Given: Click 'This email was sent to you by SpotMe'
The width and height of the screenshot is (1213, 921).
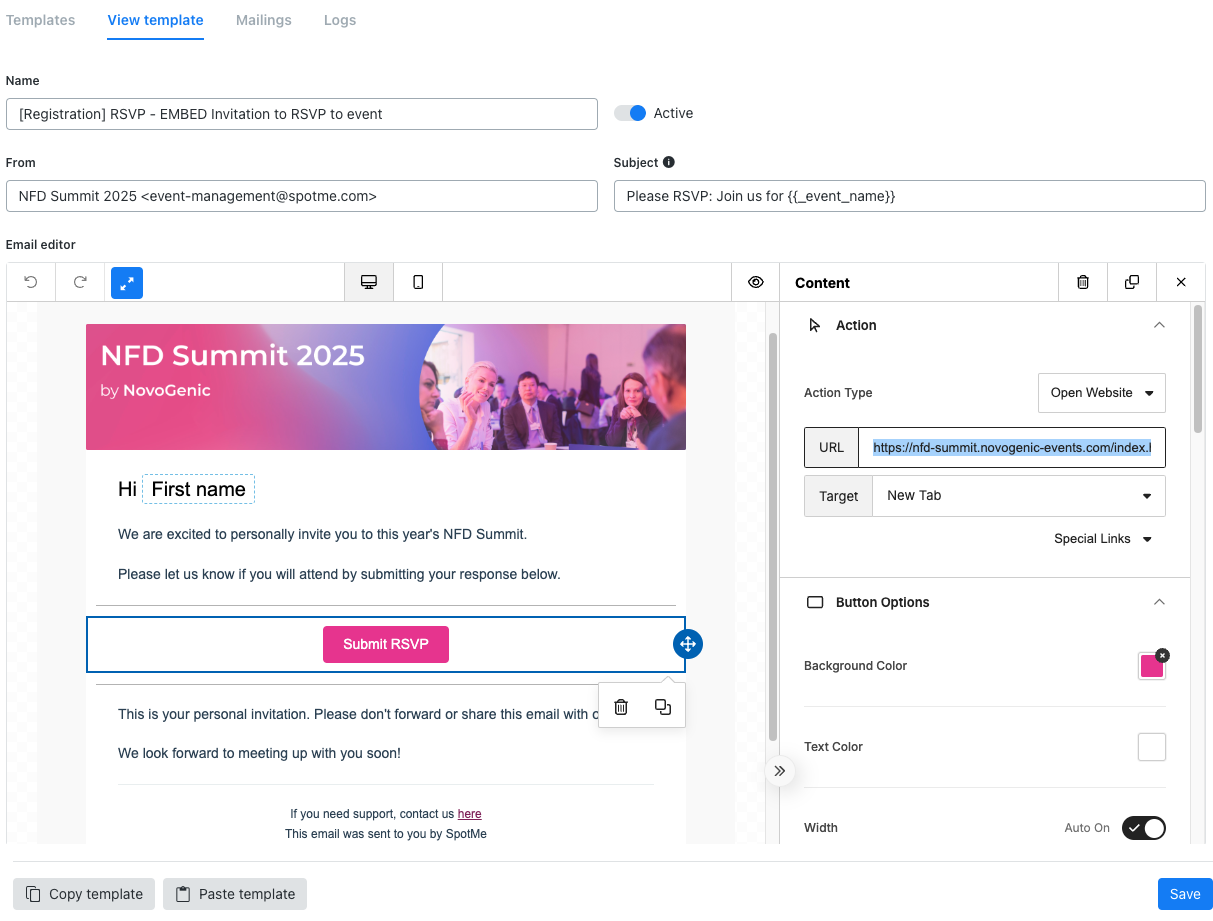Looking at the screenshot, I should tap(386, 834).
